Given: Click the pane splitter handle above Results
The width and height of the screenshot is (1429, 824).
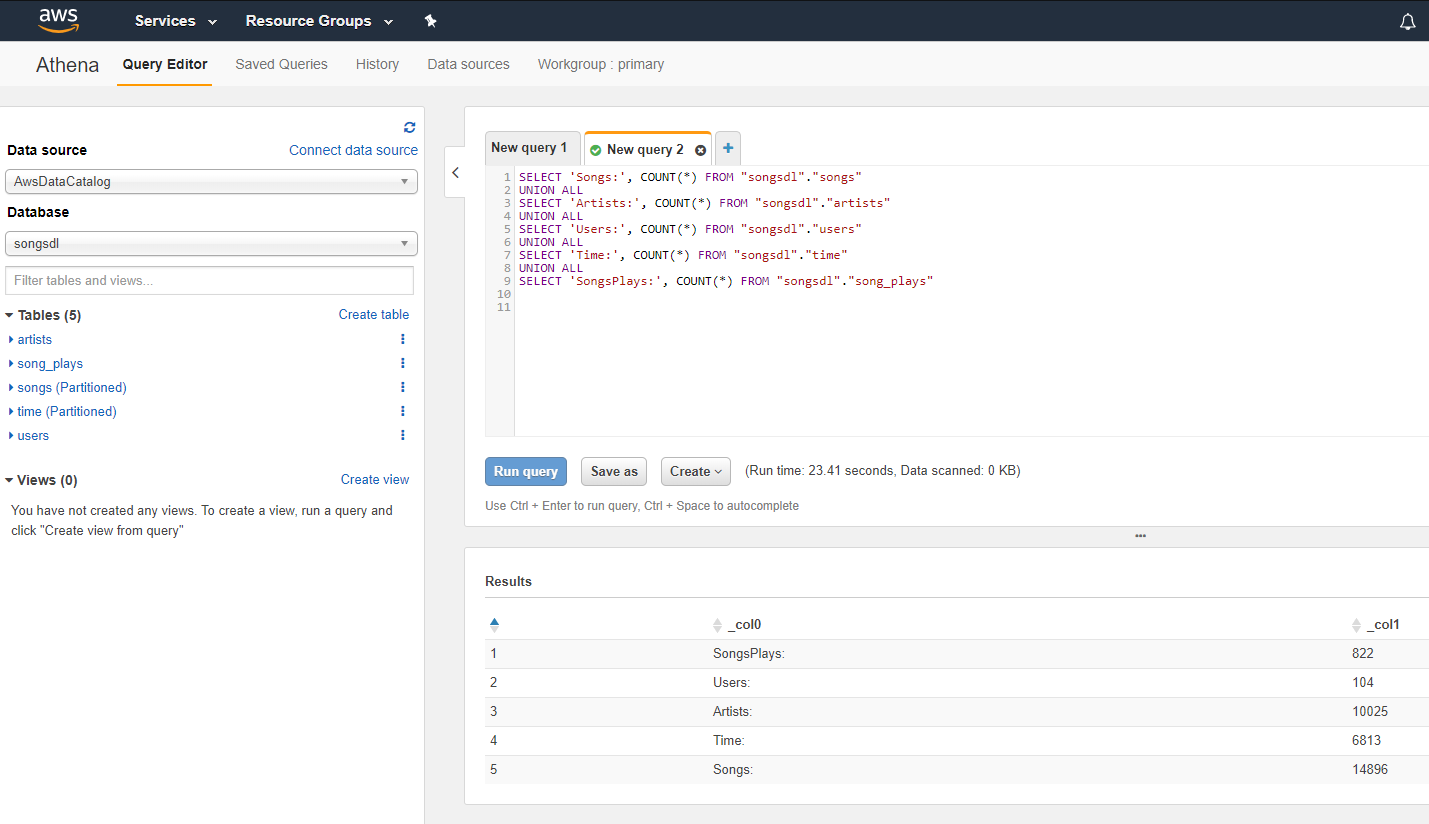Looking at the screenshot, I should [1140, 536].
